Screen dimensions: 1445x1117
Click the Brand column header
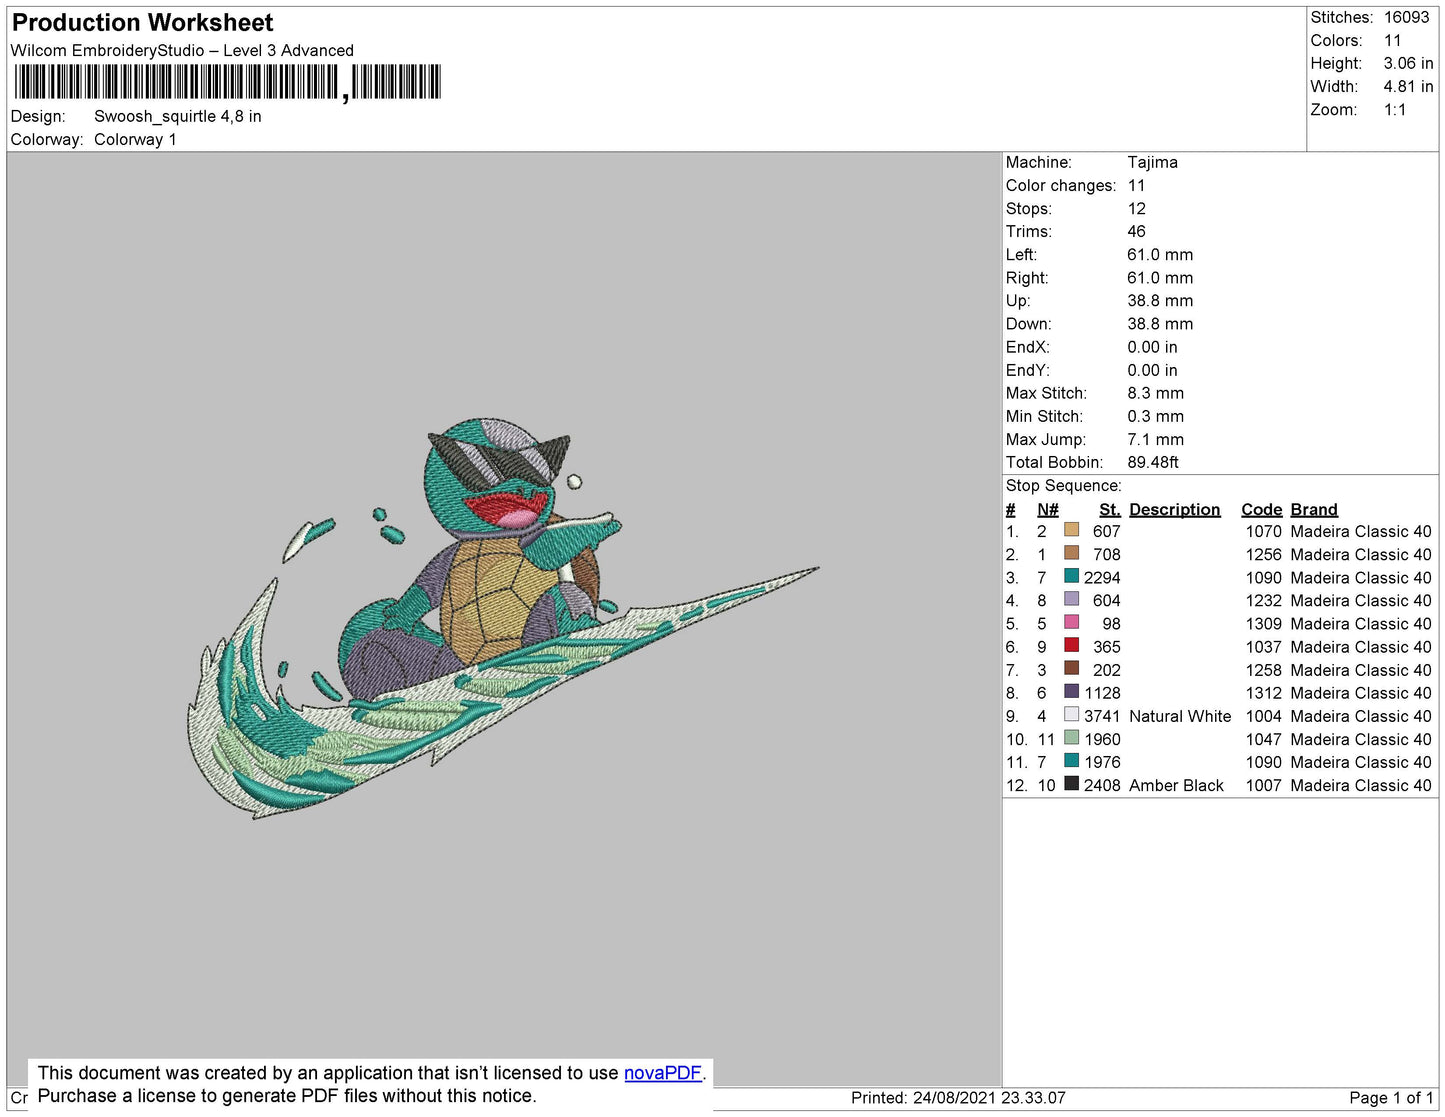pyautogui.click(x=1313, y=510)
